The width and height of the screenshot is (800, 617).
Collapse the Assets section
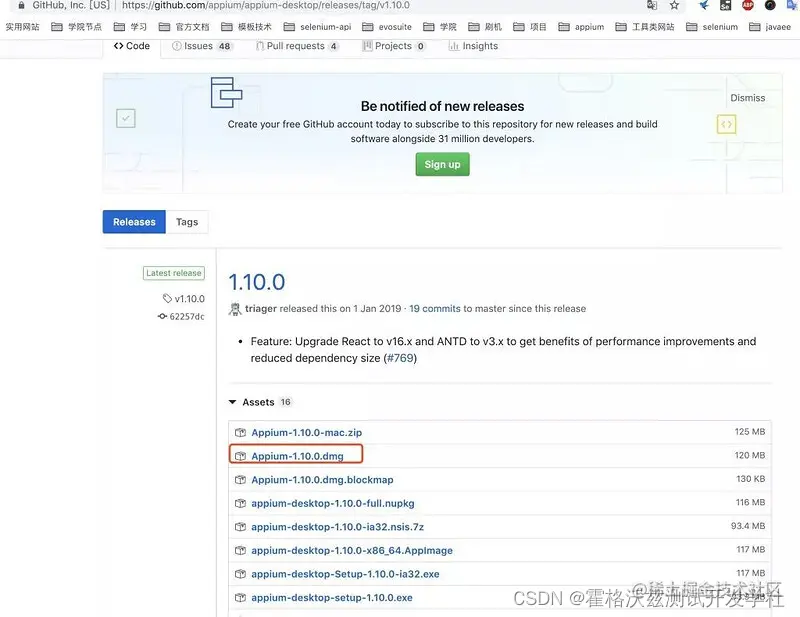pyautogui.click(x=233, y=401)
